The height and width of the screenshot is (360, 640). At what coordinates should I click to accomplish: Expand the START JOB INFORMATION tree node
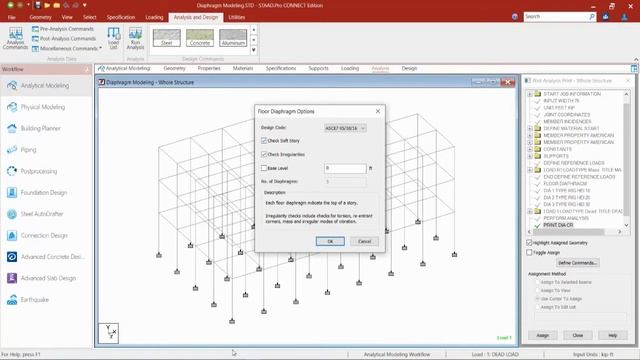(x=530, y=94)
